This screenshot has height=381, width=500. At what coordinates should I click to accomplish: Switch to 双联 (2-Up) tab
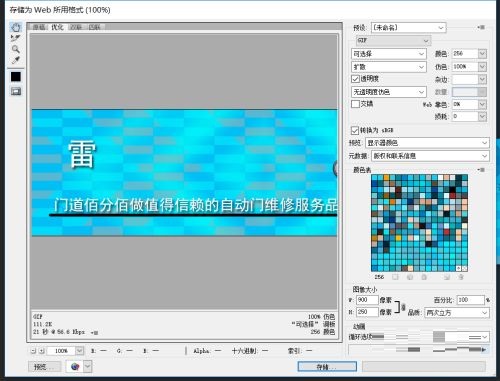tap(76, 27)
